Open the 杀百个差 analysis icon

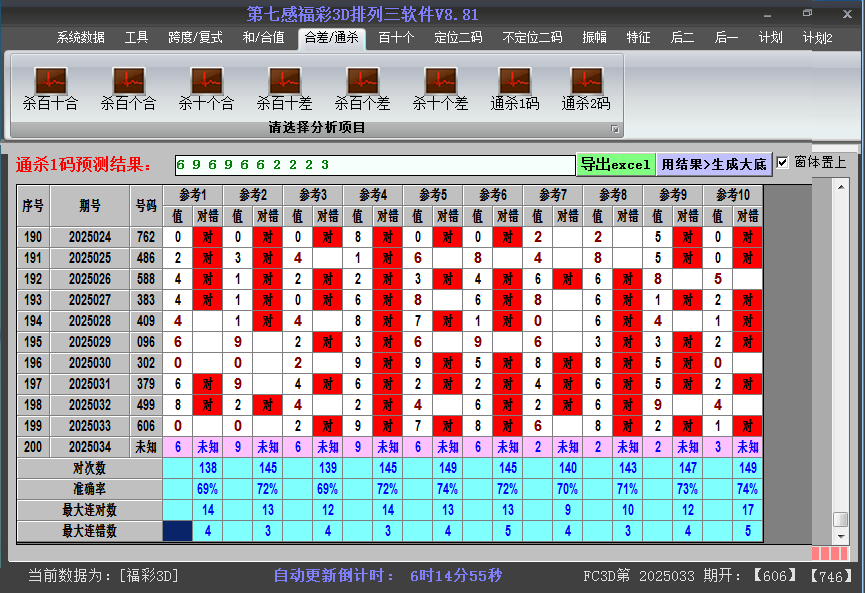362,88
